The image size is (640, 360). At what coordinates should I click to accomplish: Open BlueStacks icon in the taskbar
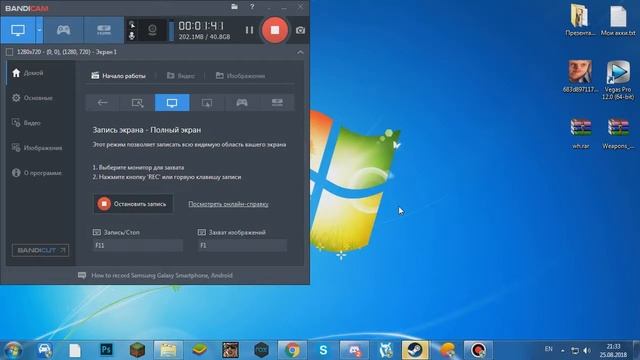point(199,350)
